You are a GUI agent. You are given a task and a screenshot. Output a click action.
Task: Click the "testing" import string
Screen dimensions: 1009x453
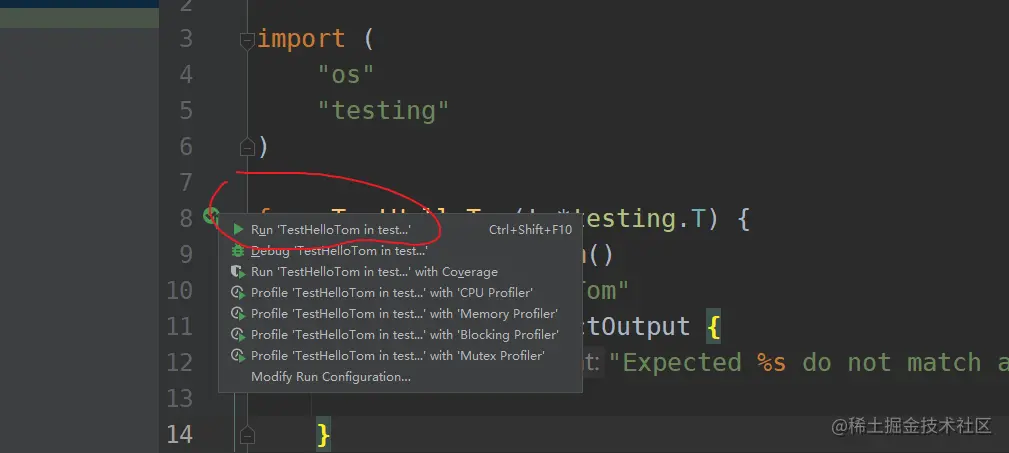384,111
